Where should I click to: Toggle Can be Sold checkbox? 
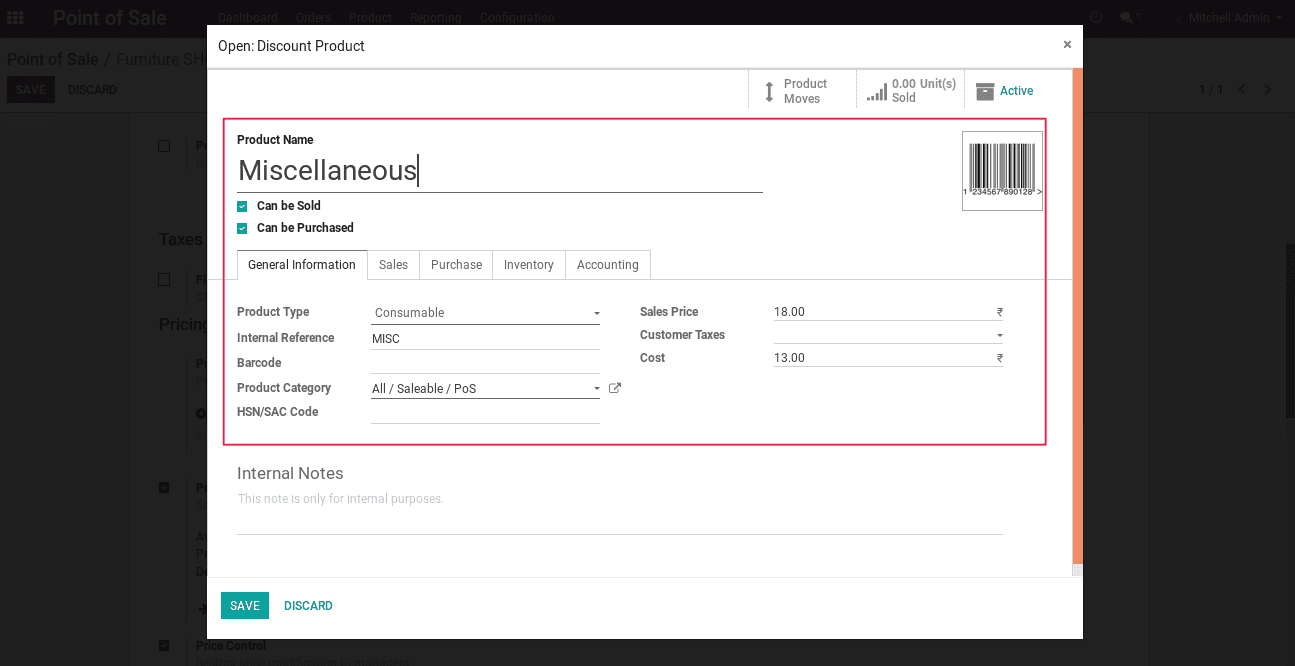(x=242, y=206)
